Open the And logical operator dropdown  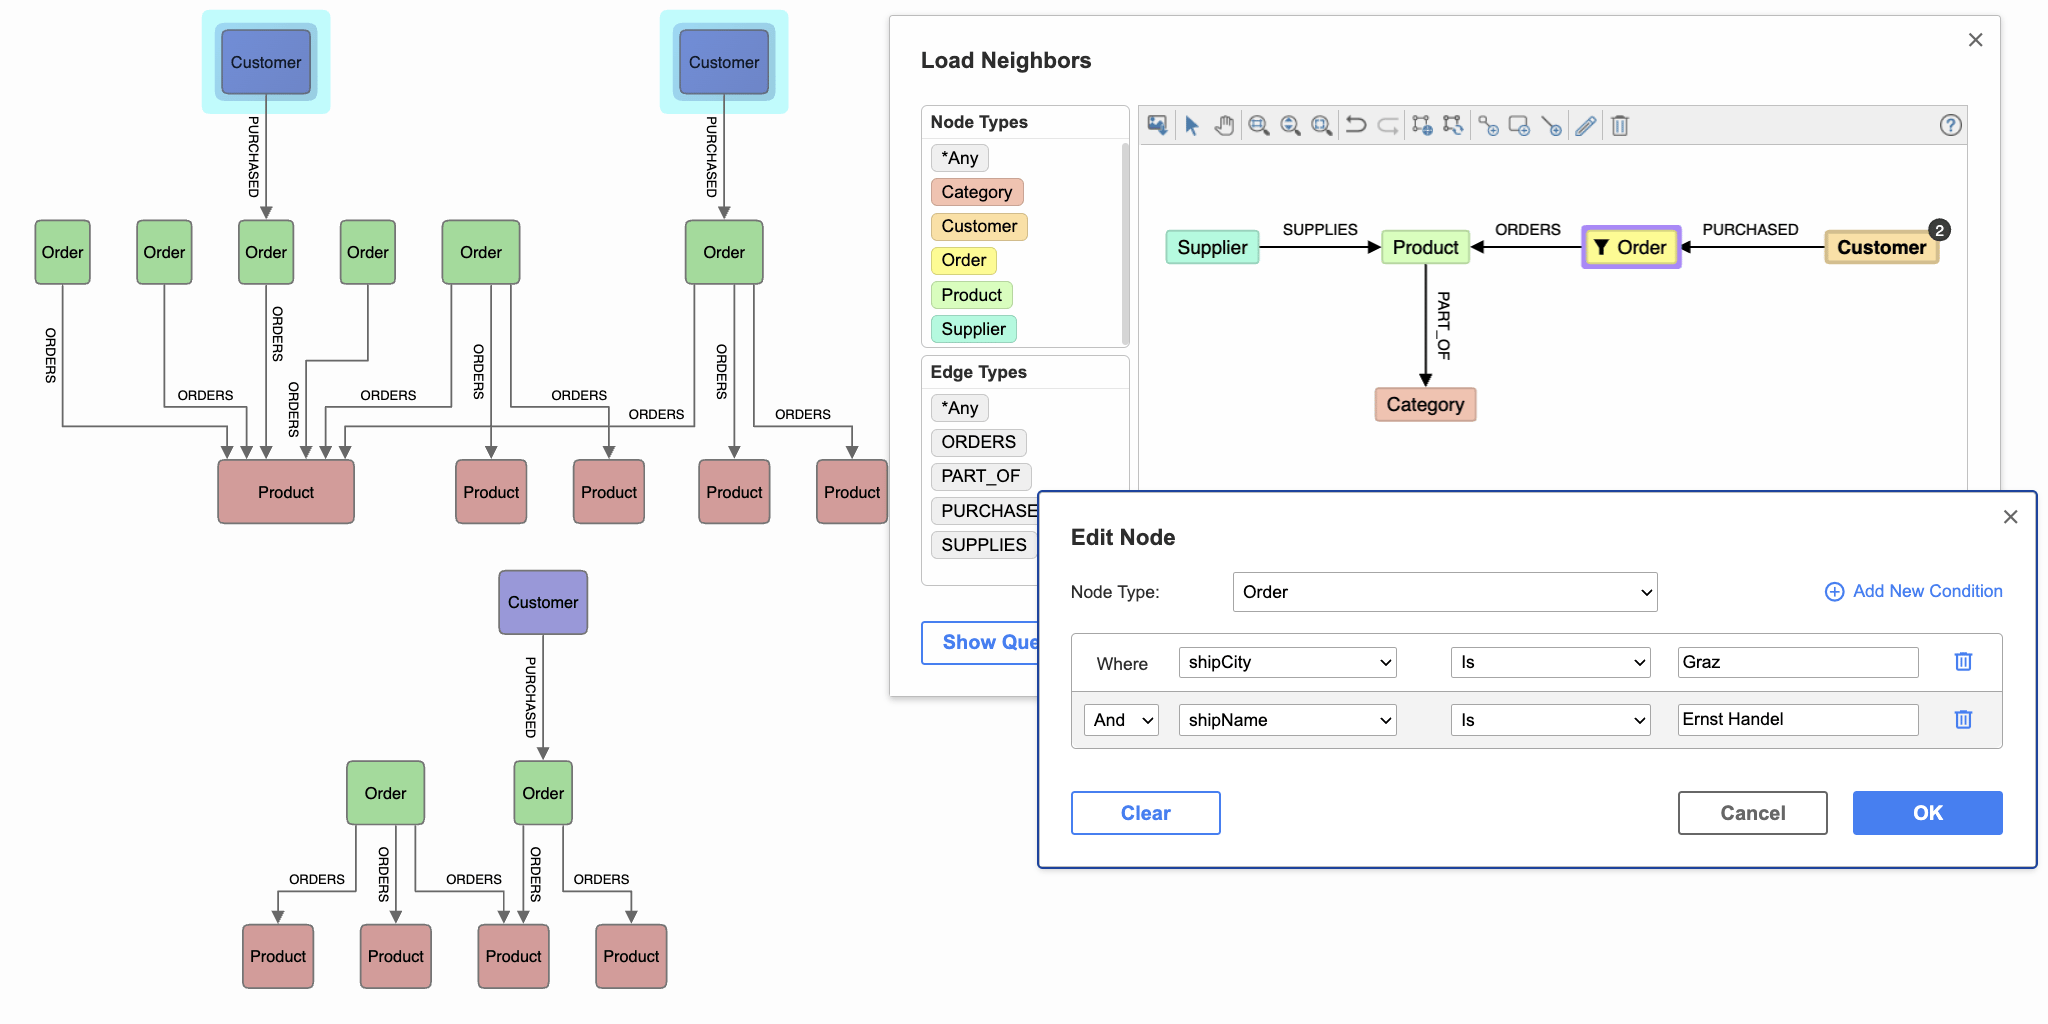(1122, 720)
